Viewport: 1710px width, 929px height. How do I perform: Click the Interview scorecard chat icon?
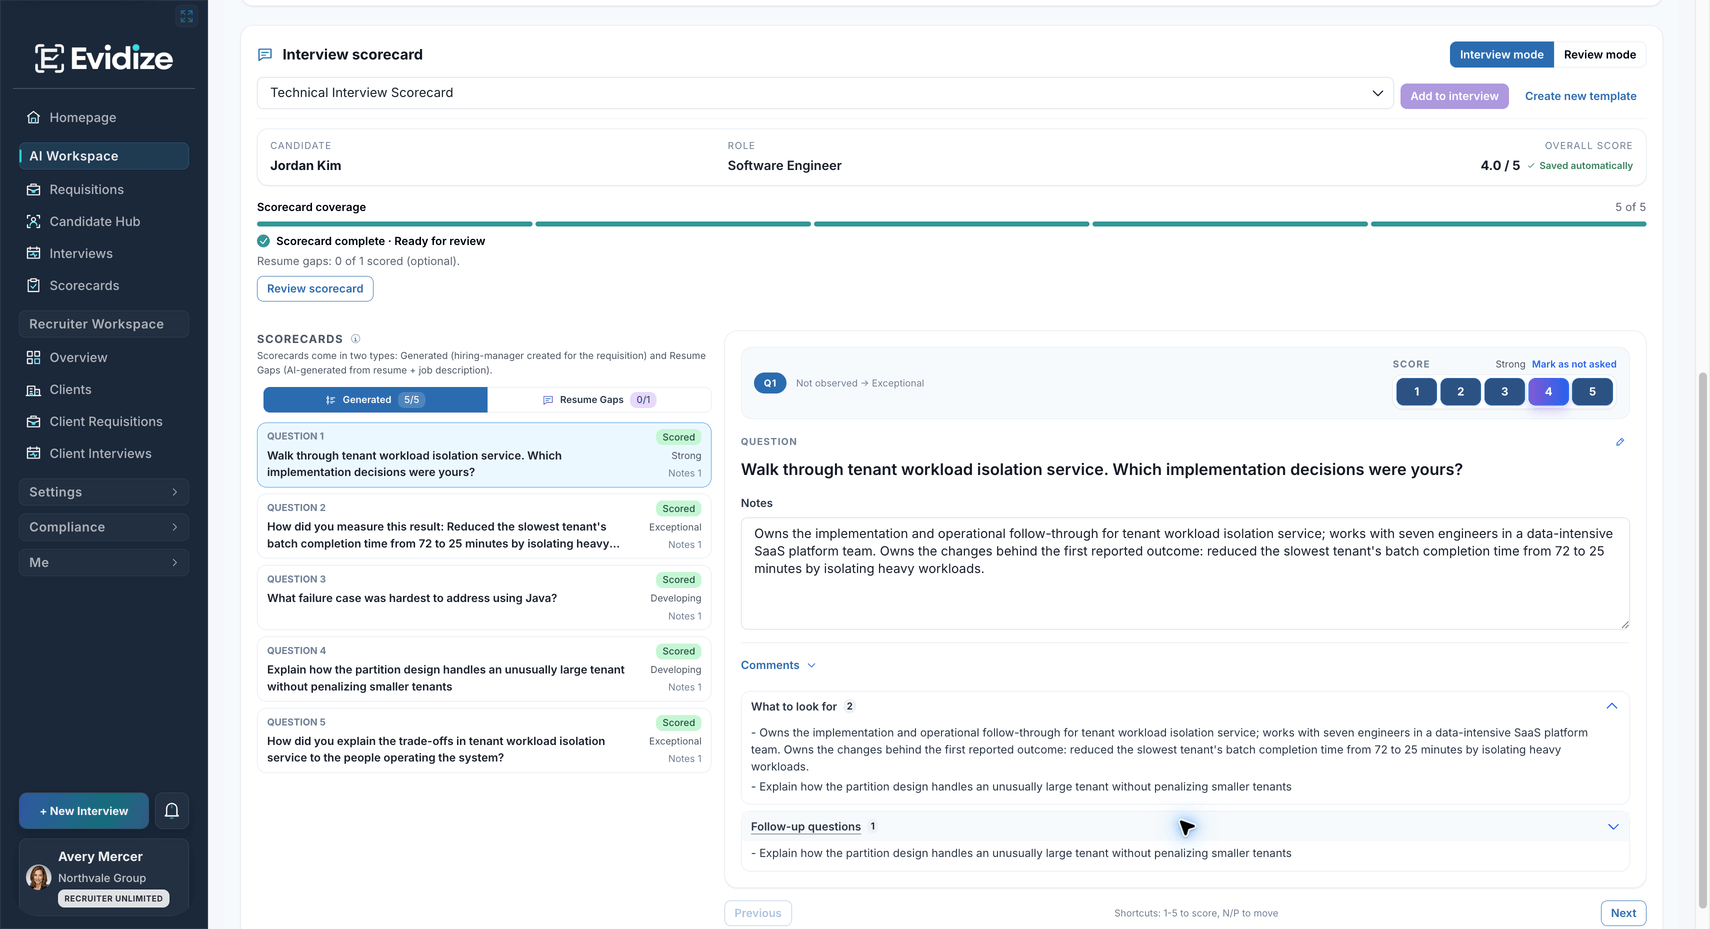[x=265, y=54]
